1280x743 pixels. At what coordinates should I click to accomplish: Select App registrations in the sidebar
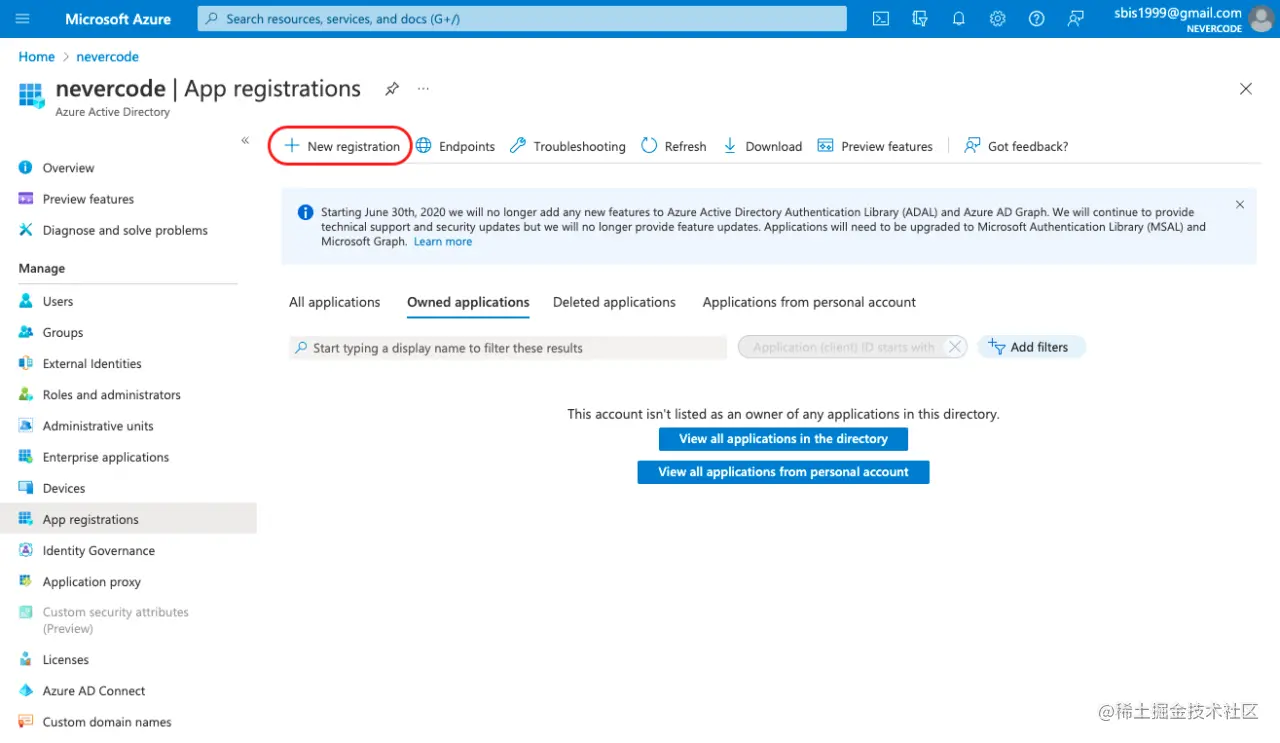(128, 519)
